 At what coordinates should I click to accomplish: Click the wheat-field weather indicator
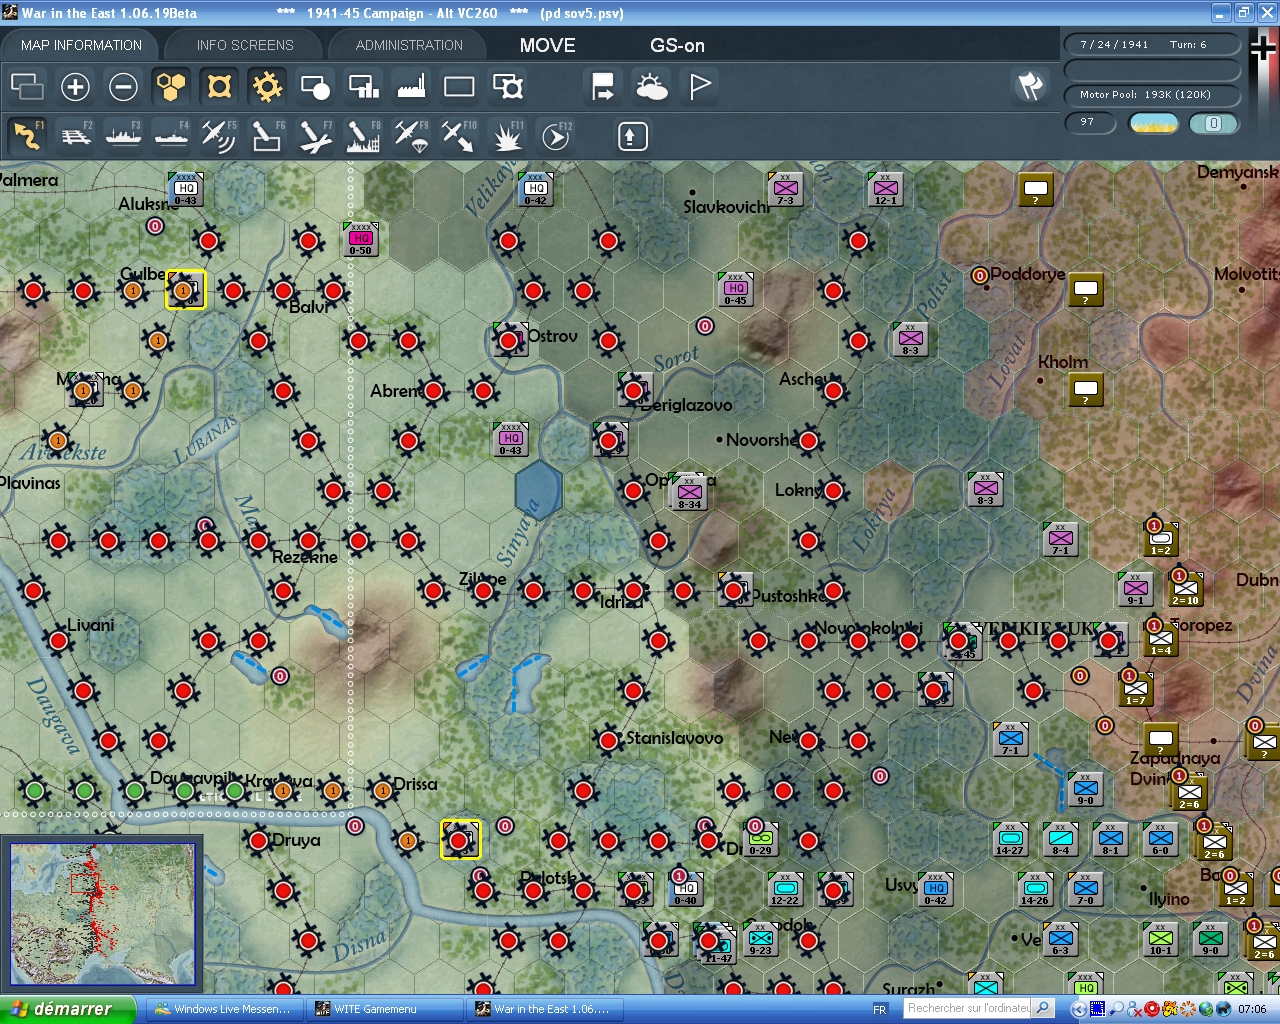point(1153,123)
